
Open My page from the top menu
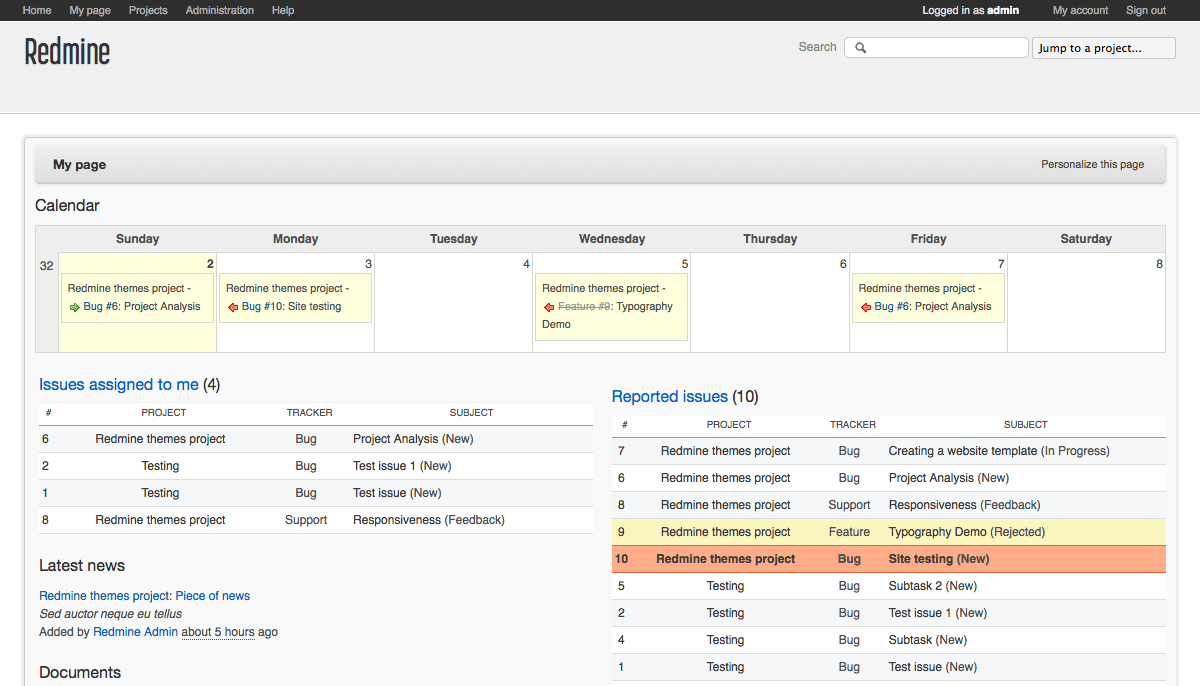(90, 10)
